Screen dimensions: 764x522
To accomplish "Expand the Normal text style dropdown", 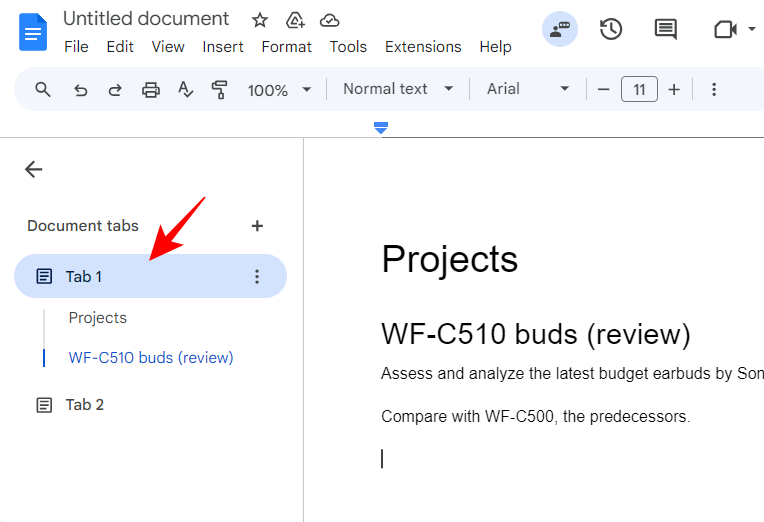I will [x=398, y=89].
